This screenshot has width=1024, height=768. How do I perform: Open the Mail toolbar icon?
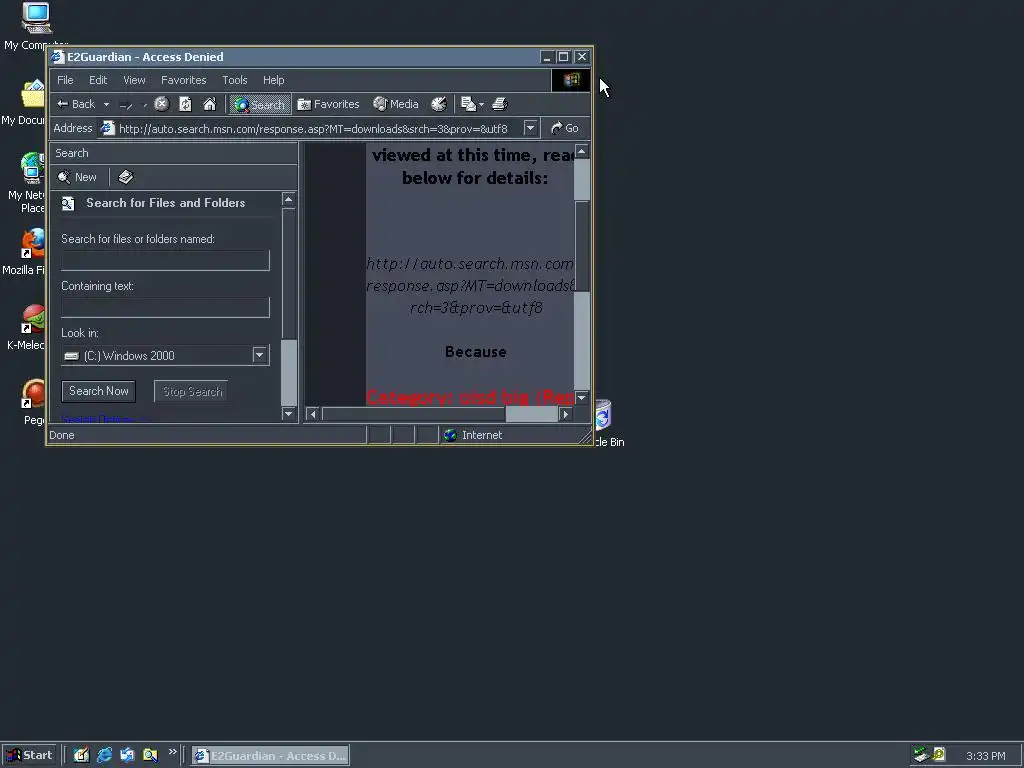468,104
